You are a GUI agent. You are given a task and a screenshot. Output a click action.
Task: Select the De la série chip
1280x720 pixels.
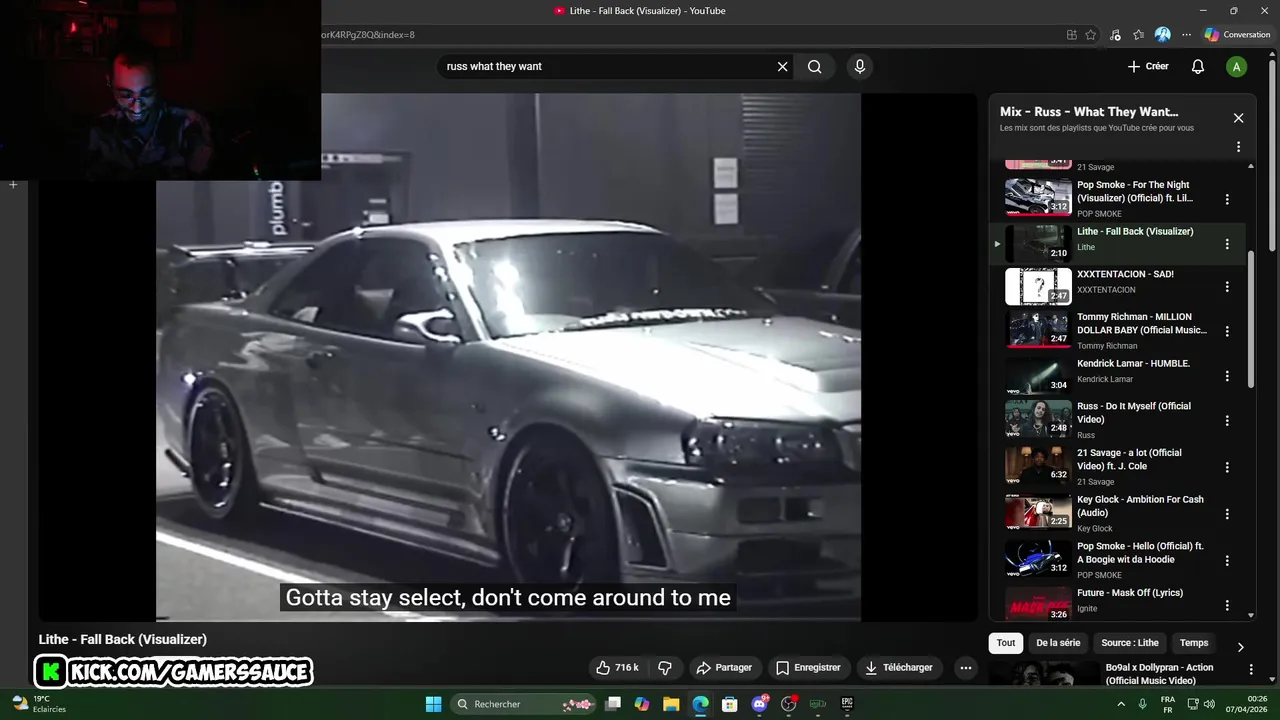click(1058, 643)
